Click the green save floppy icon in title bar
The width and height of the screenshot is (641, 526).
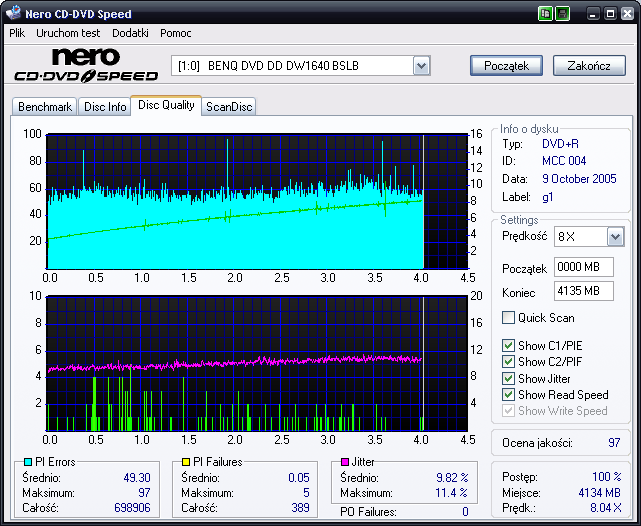tap(563, 13)
